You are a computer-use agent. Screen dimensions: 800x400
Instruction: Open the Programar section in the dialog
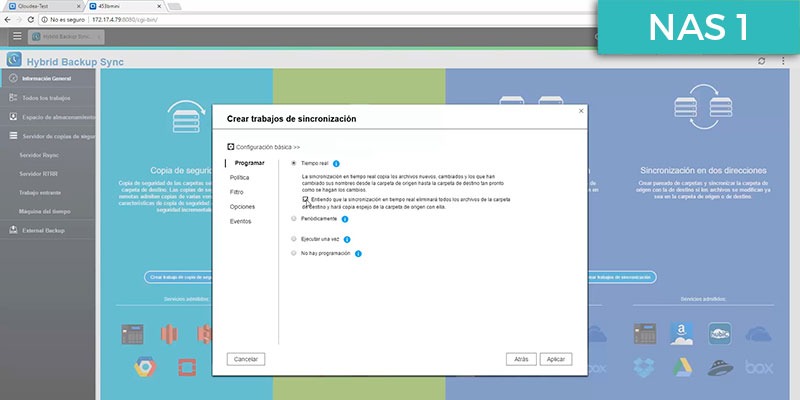(249, 163)
